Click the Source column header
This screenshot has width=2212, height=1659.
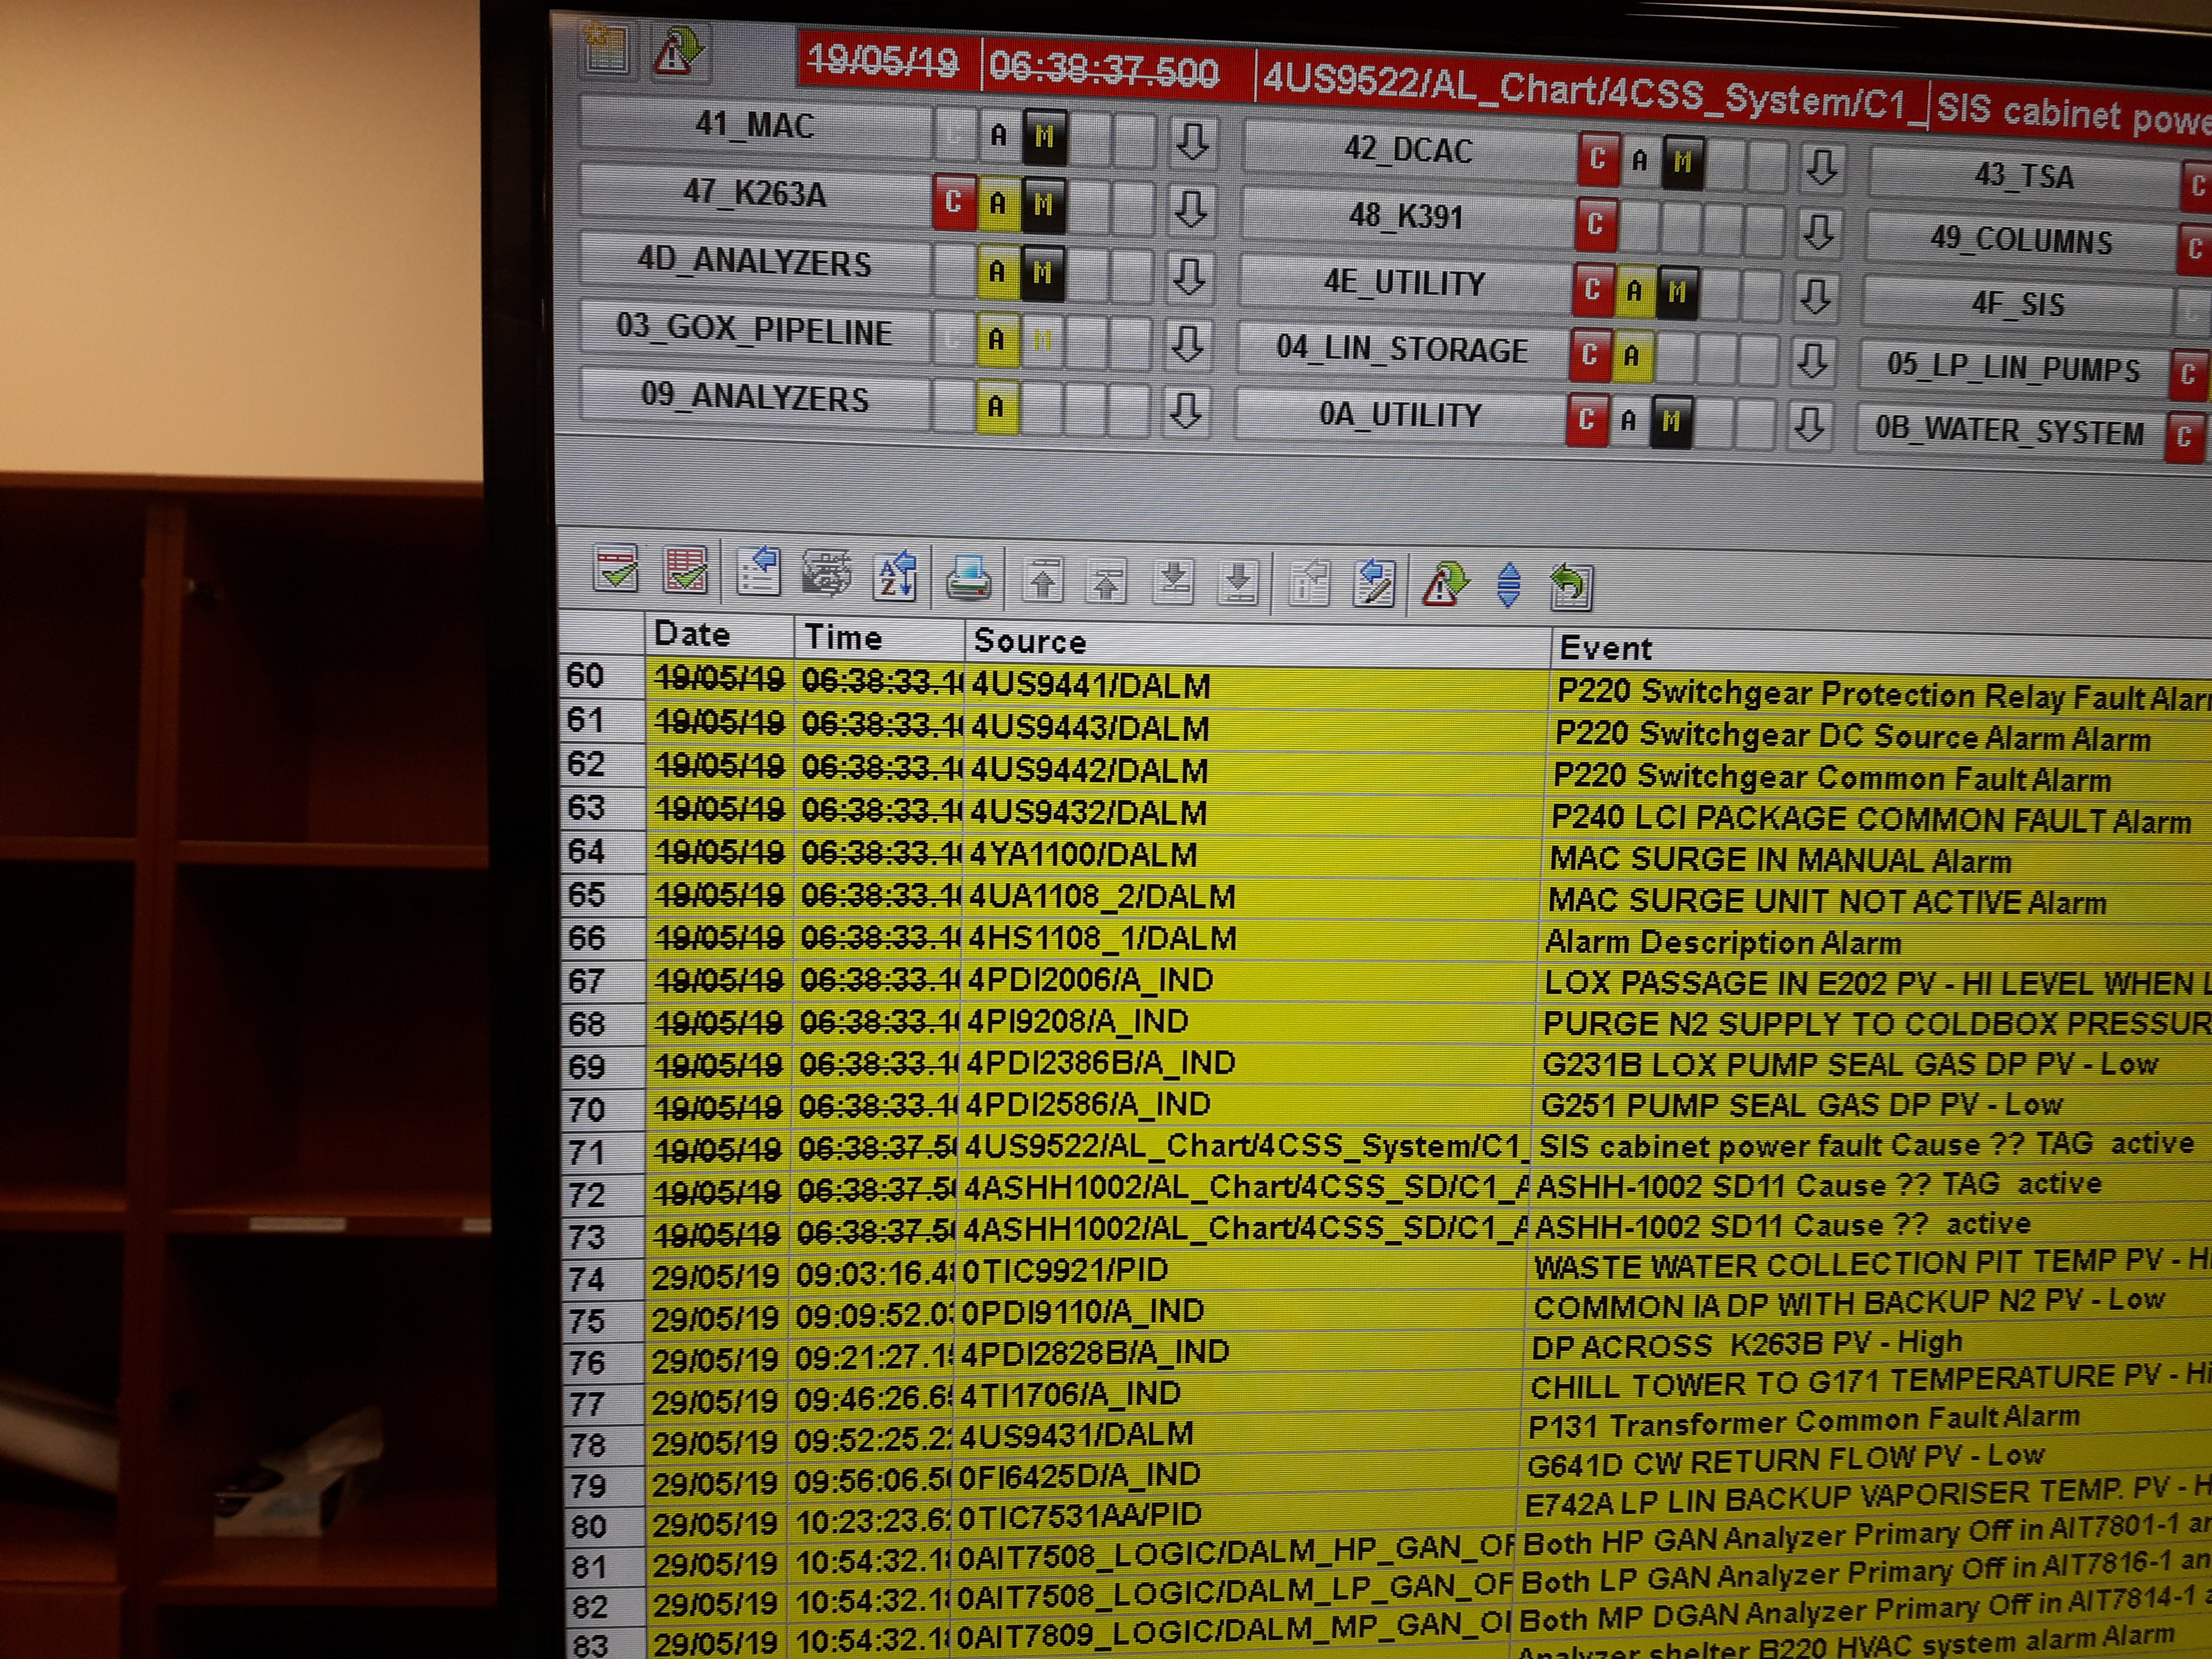click(x=1030, y=641)
